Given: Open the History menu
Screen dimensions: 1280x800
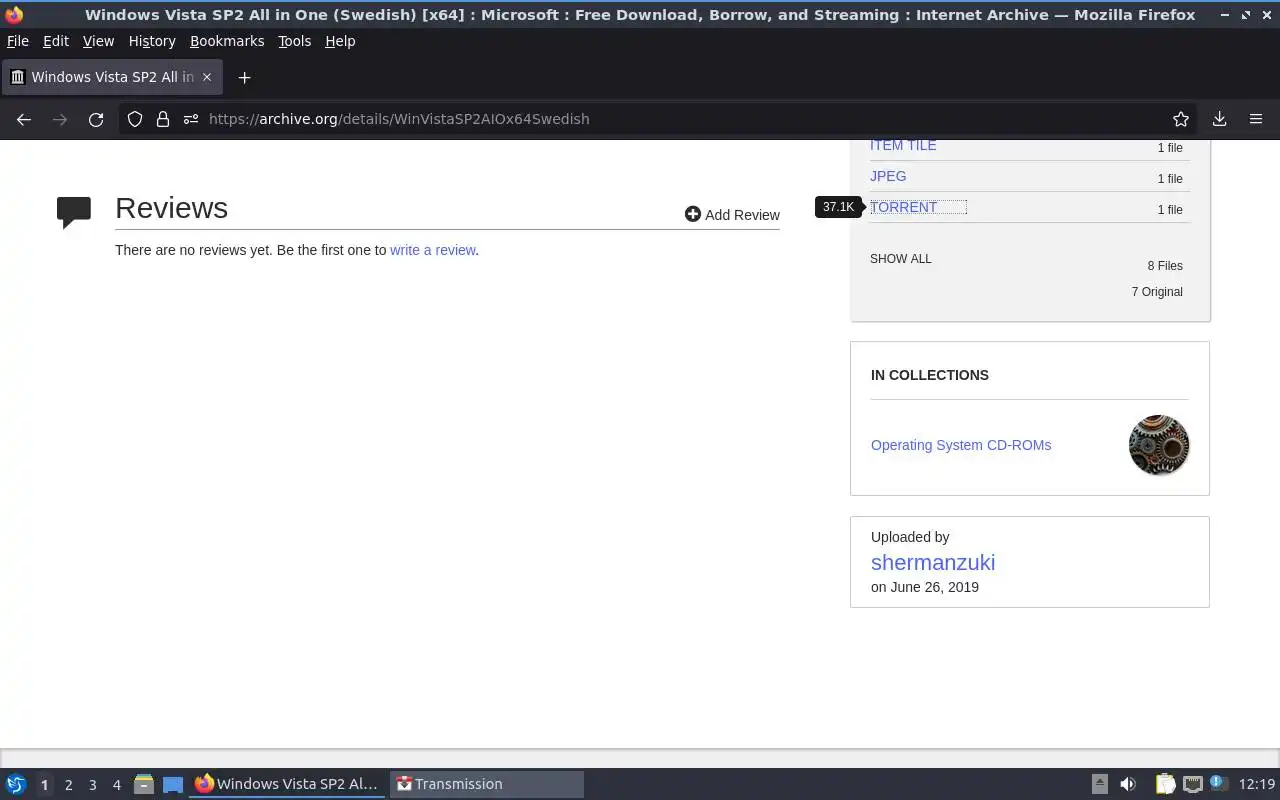Looking at the screenshot, I should 152,41.
